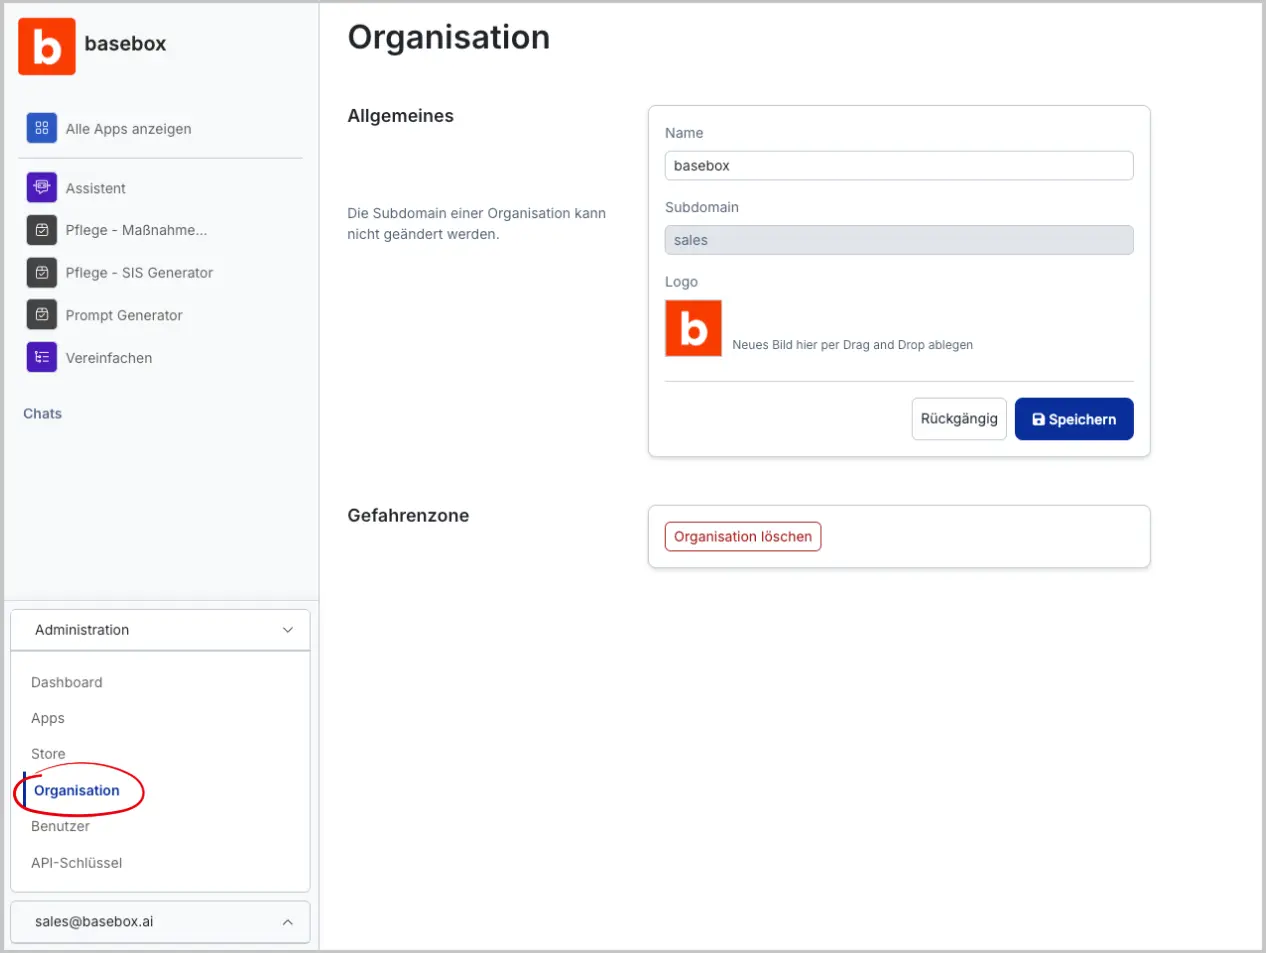Click inside the Name input field
The width and height of the screenshot is (1266, 953).
tap(898, 165)
